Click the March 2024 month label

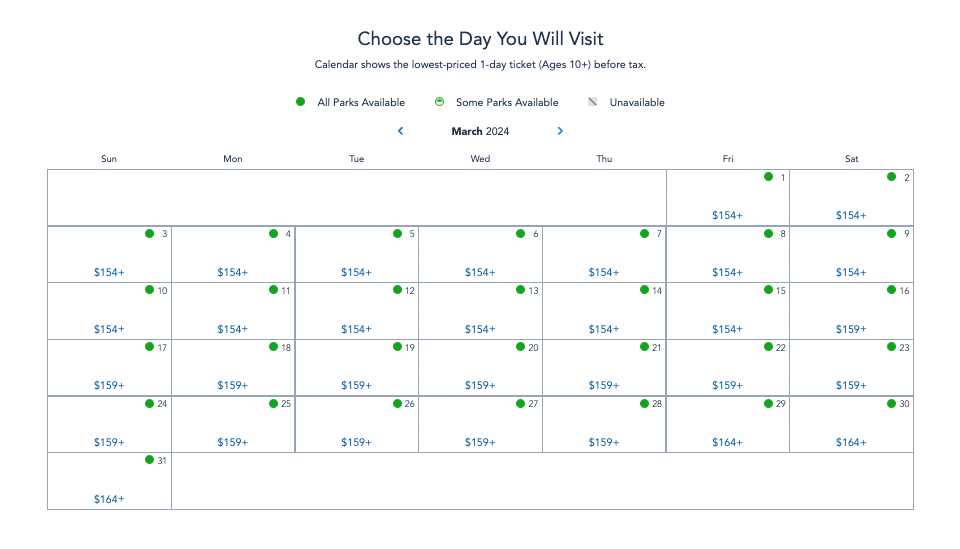coord(480,131)
